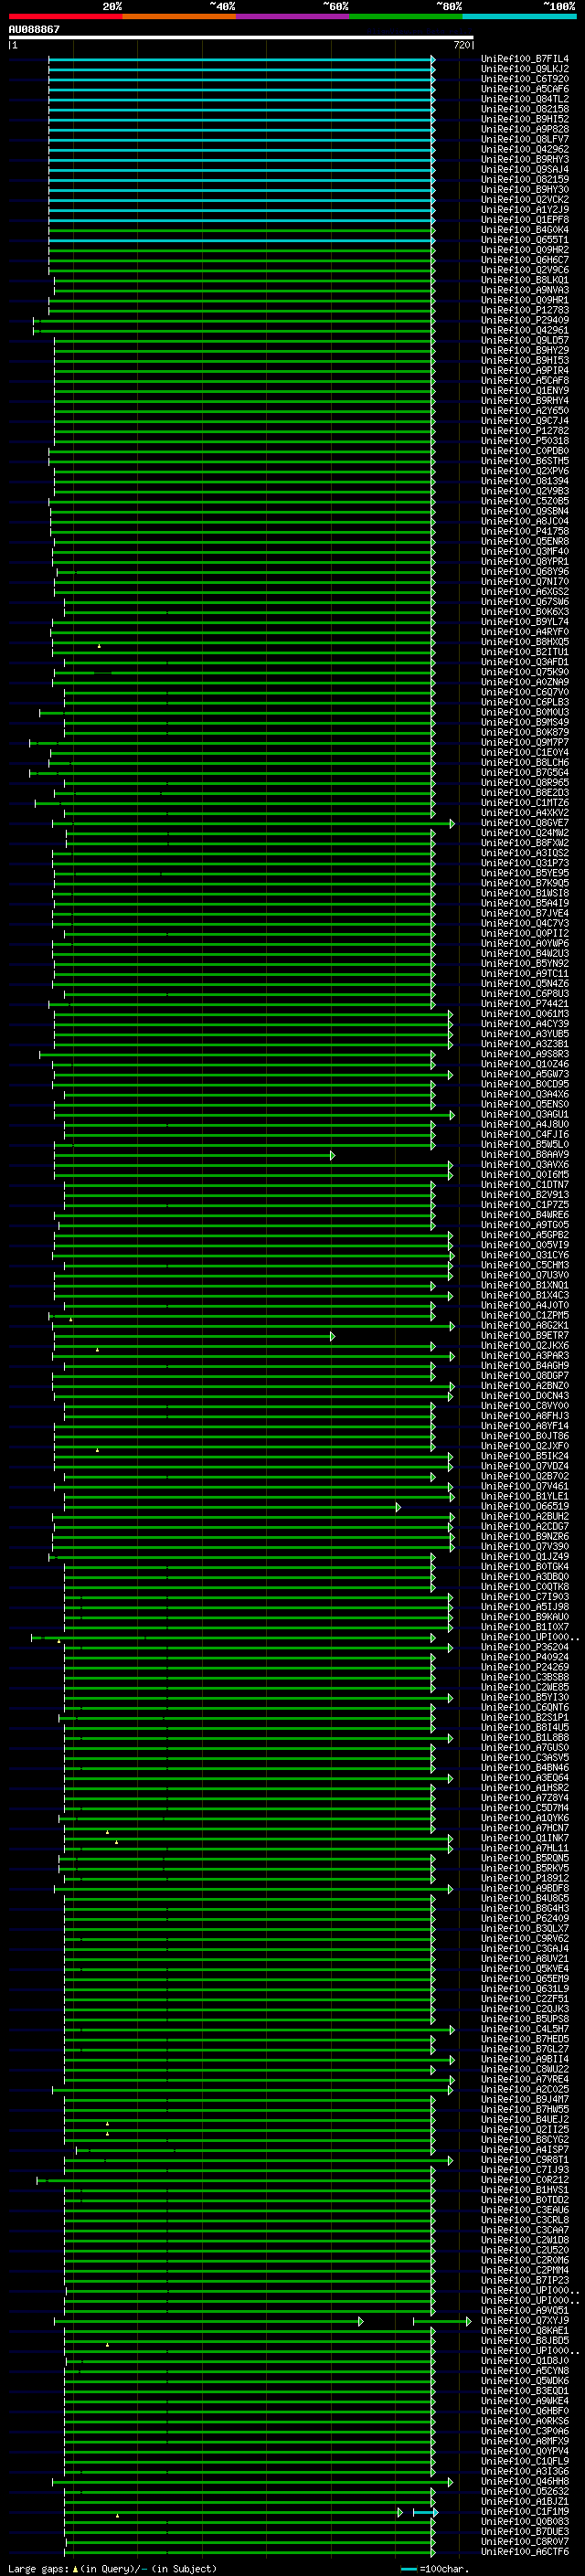
Task: Select the UniRef100_A9S8R3 label
Action: pyautogui.click(x=525, y=1054)
